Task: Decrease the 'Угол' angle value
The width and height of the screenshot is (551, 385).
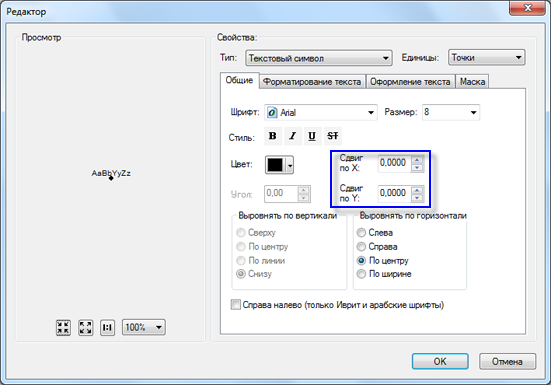Action: tap(304, 198)
